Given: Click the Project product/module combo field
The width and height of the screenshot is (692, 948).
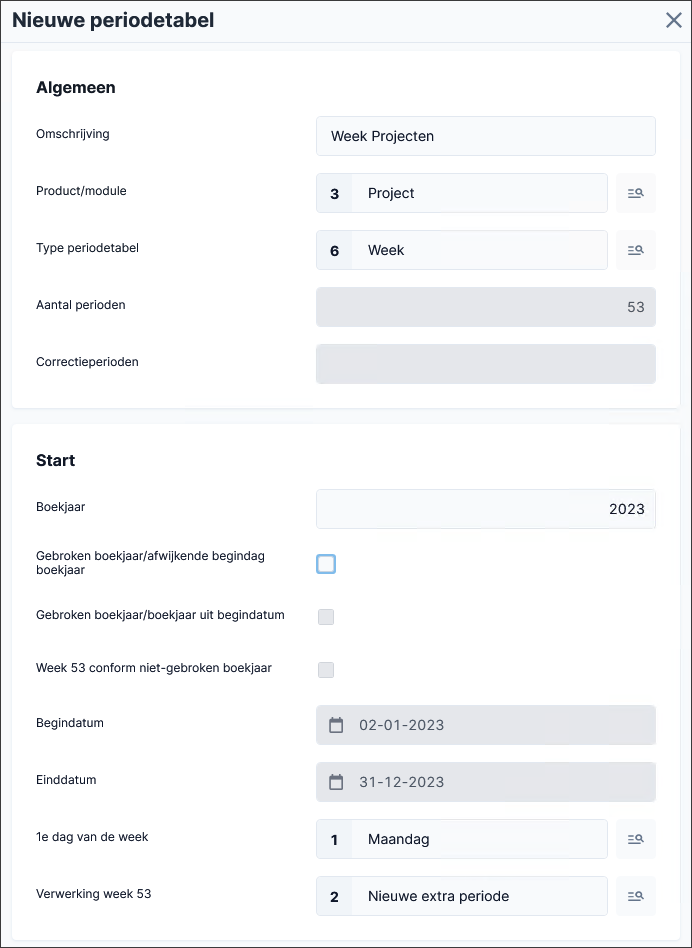Looking at the screenshot, I should point(462,193).
